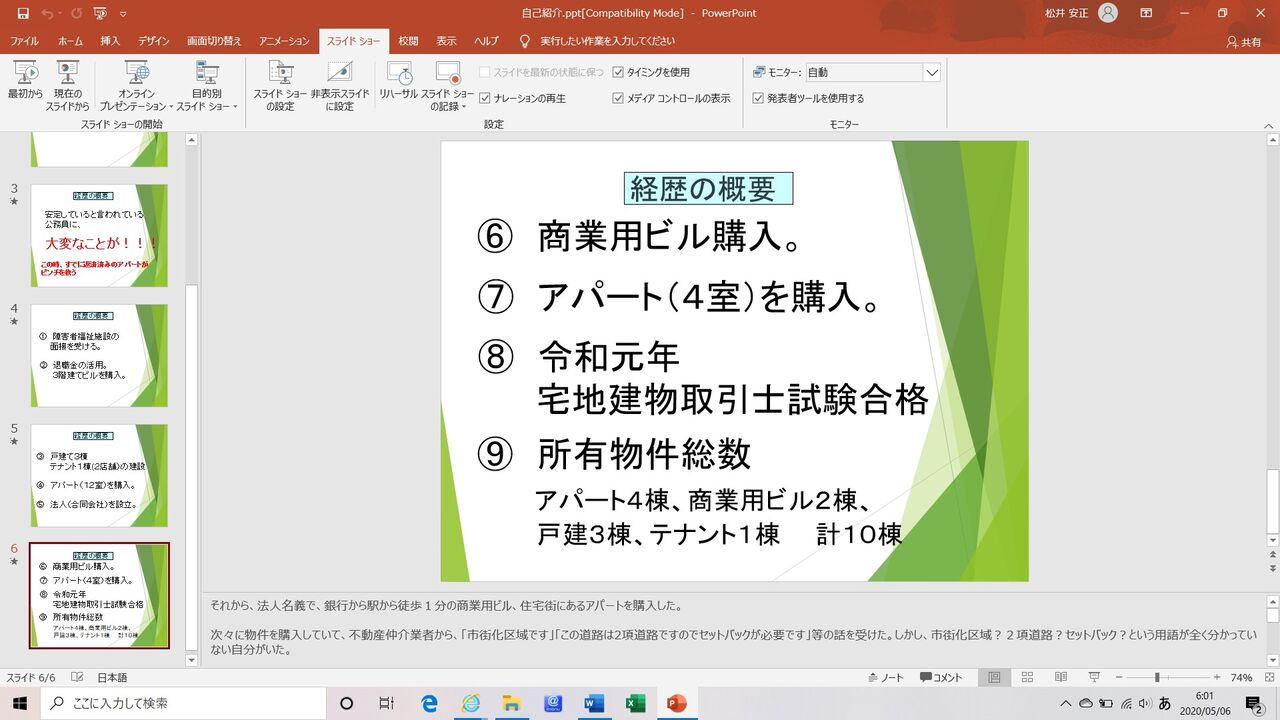Viewport: 1280px width, 720px height.
Task: Open the ファイル tab
Action: point(24,41)
